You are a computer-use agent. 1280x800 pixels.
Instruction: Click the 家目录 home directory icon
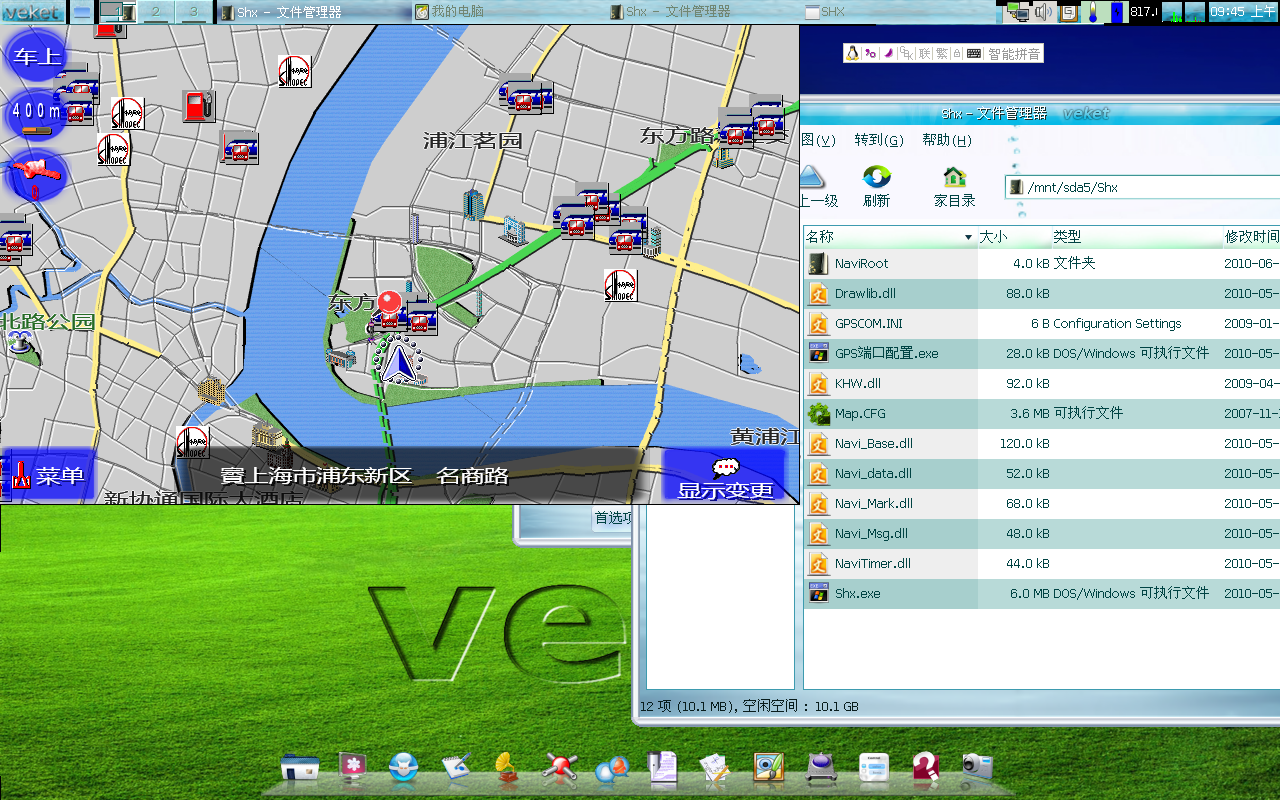click(x=955, y=187)
